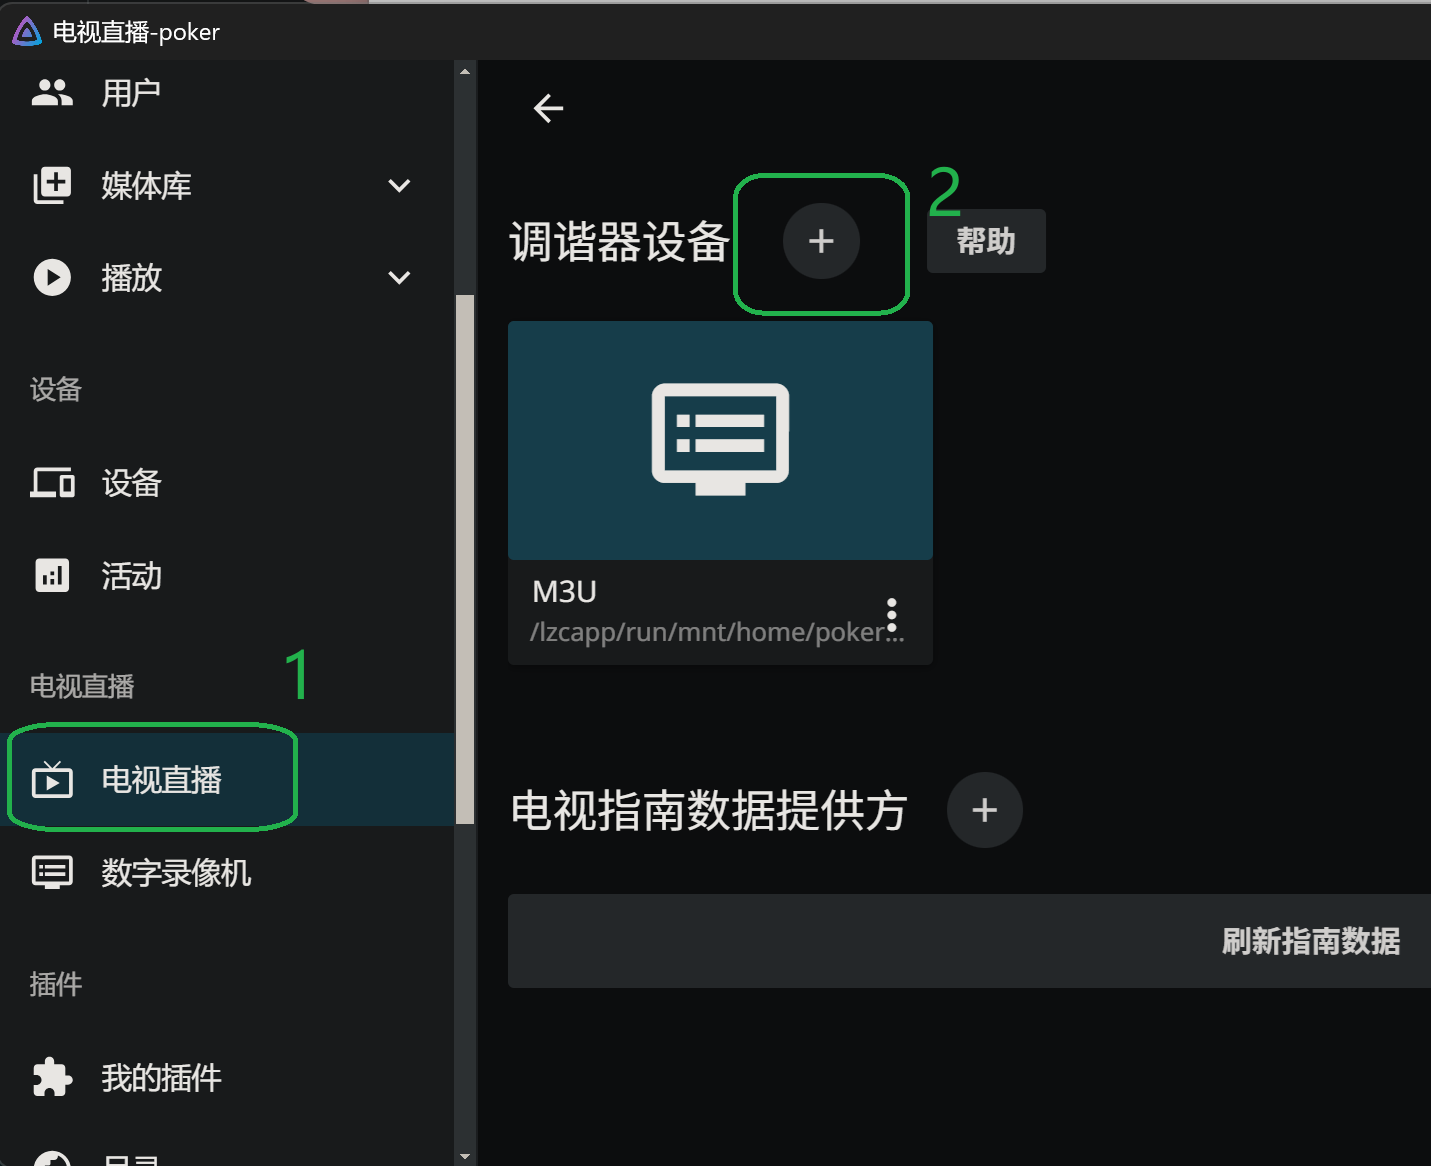Click the 用户 people icon
The image size is (1435, 1166).
(x=52, y=93)
